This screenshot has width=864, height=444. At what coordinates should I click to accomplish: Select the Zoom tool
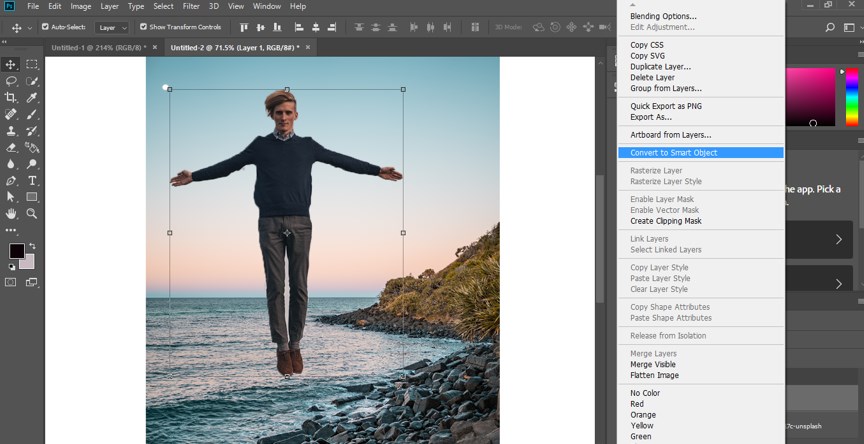[32, 213]
